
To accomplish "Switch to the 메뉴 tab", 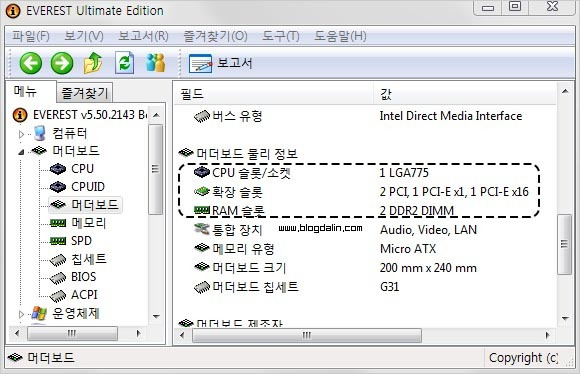I will tap(30, 91).
